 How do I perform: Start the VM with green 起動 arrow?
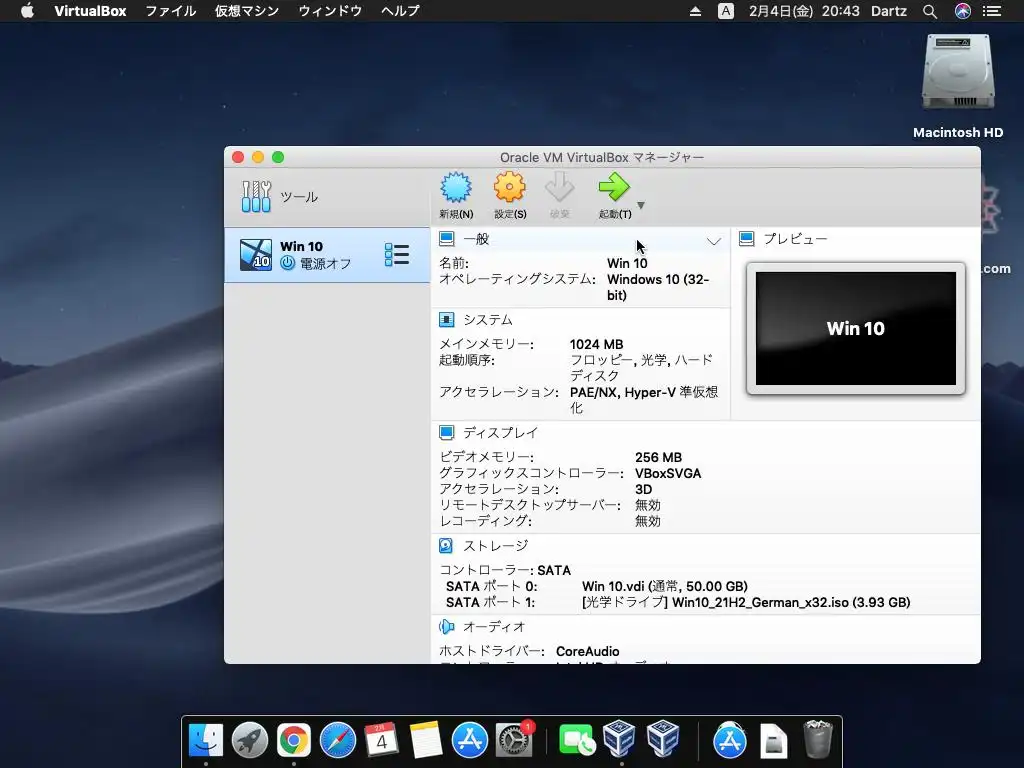[x=614, y=187]
